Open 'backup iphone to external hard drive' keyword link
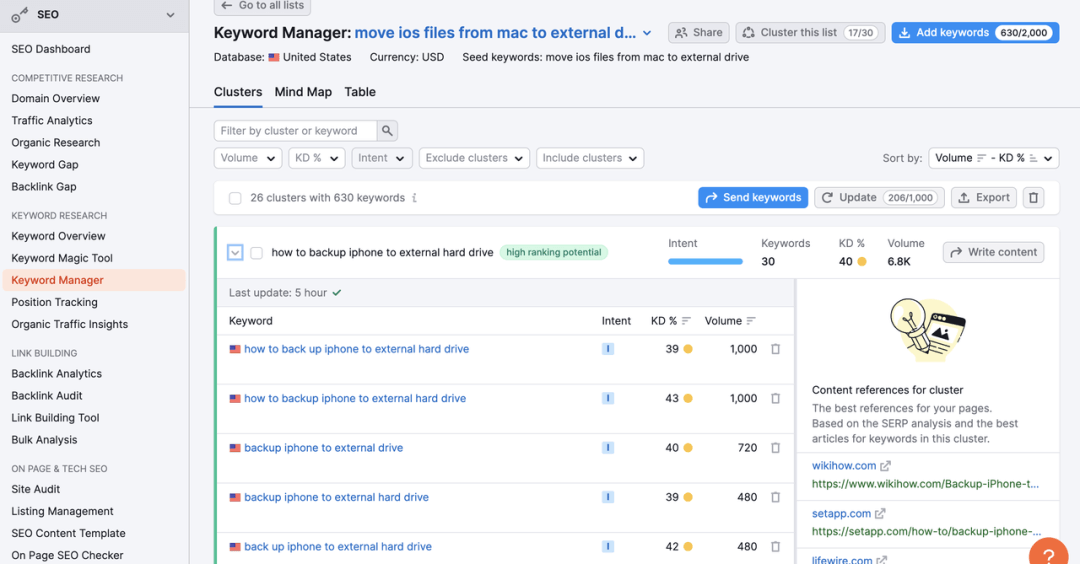The width and height of the screenshot is (1080, 564). point(336,497)
